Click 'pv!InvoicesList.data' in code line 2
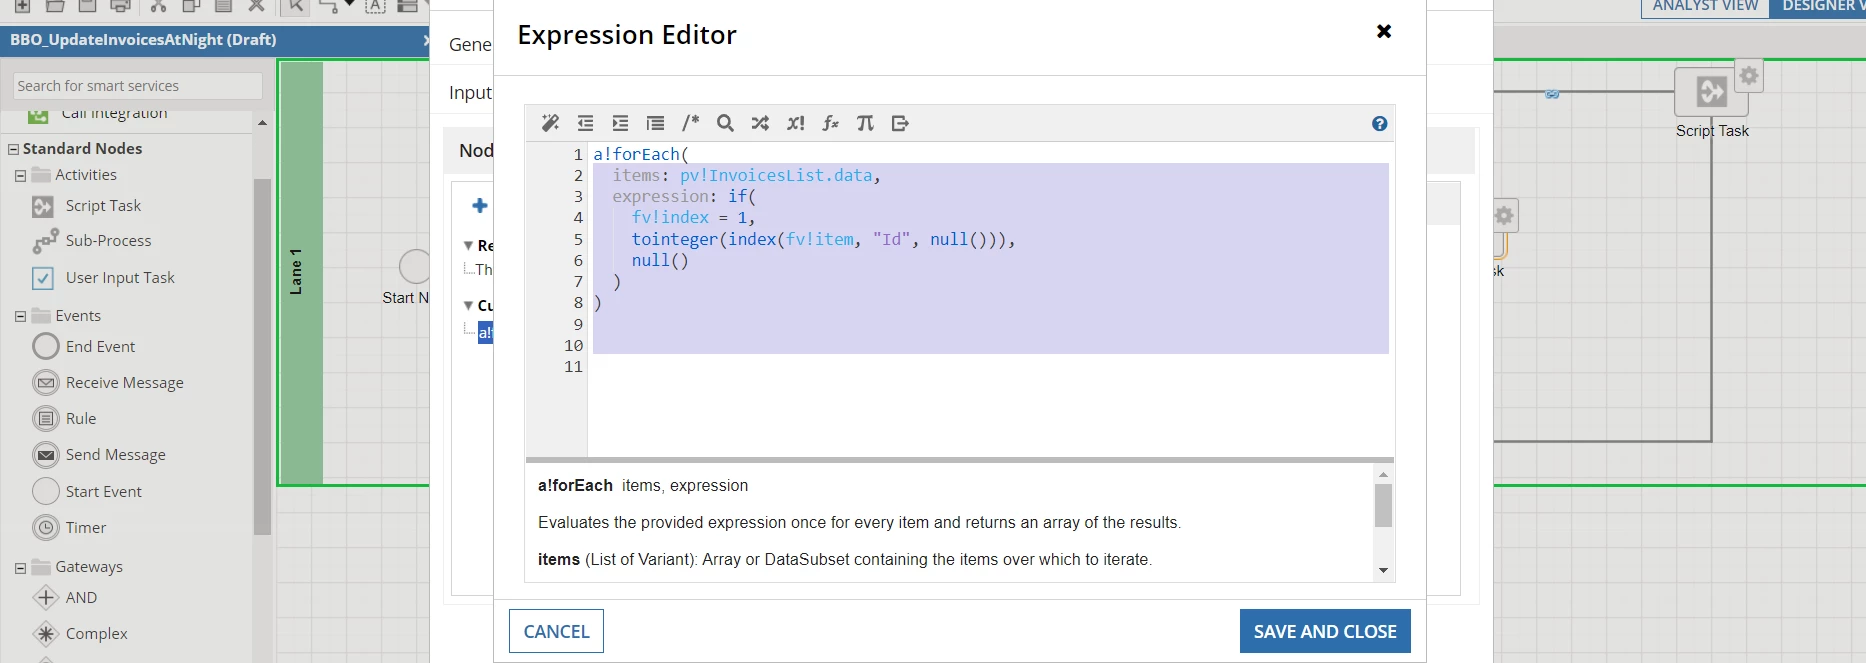This screenshot has width=1866, height=663. click(776, 175)
